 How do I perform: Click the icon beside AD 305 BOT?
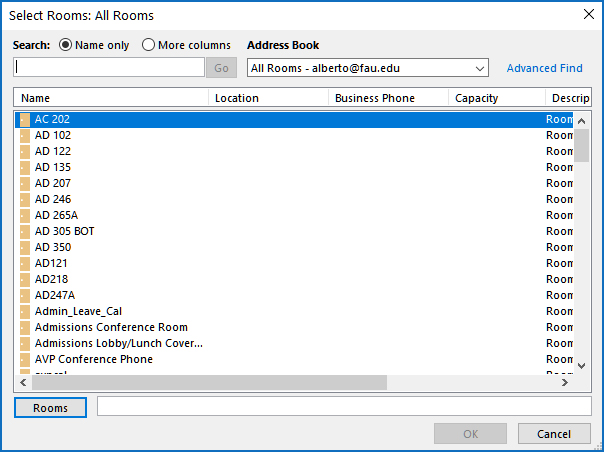click(25, 231)
